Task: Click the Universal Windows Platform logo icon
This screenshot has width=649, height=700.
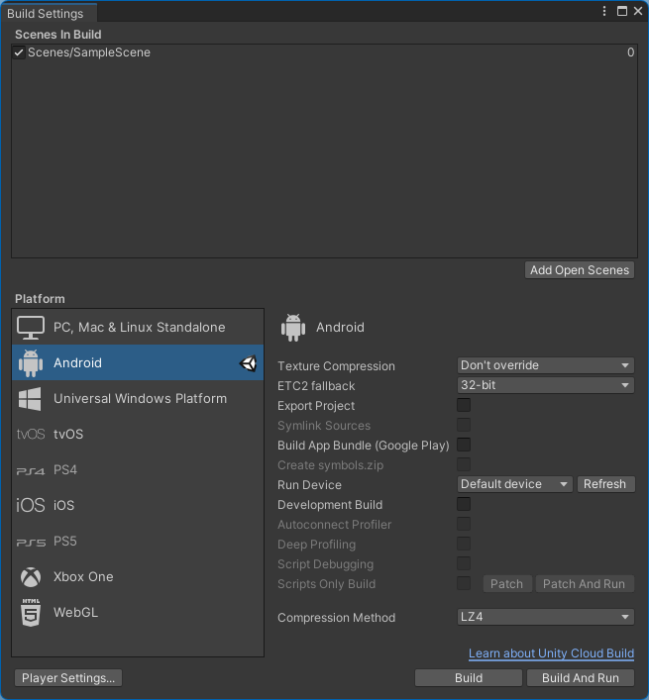Action: point(30,399)
